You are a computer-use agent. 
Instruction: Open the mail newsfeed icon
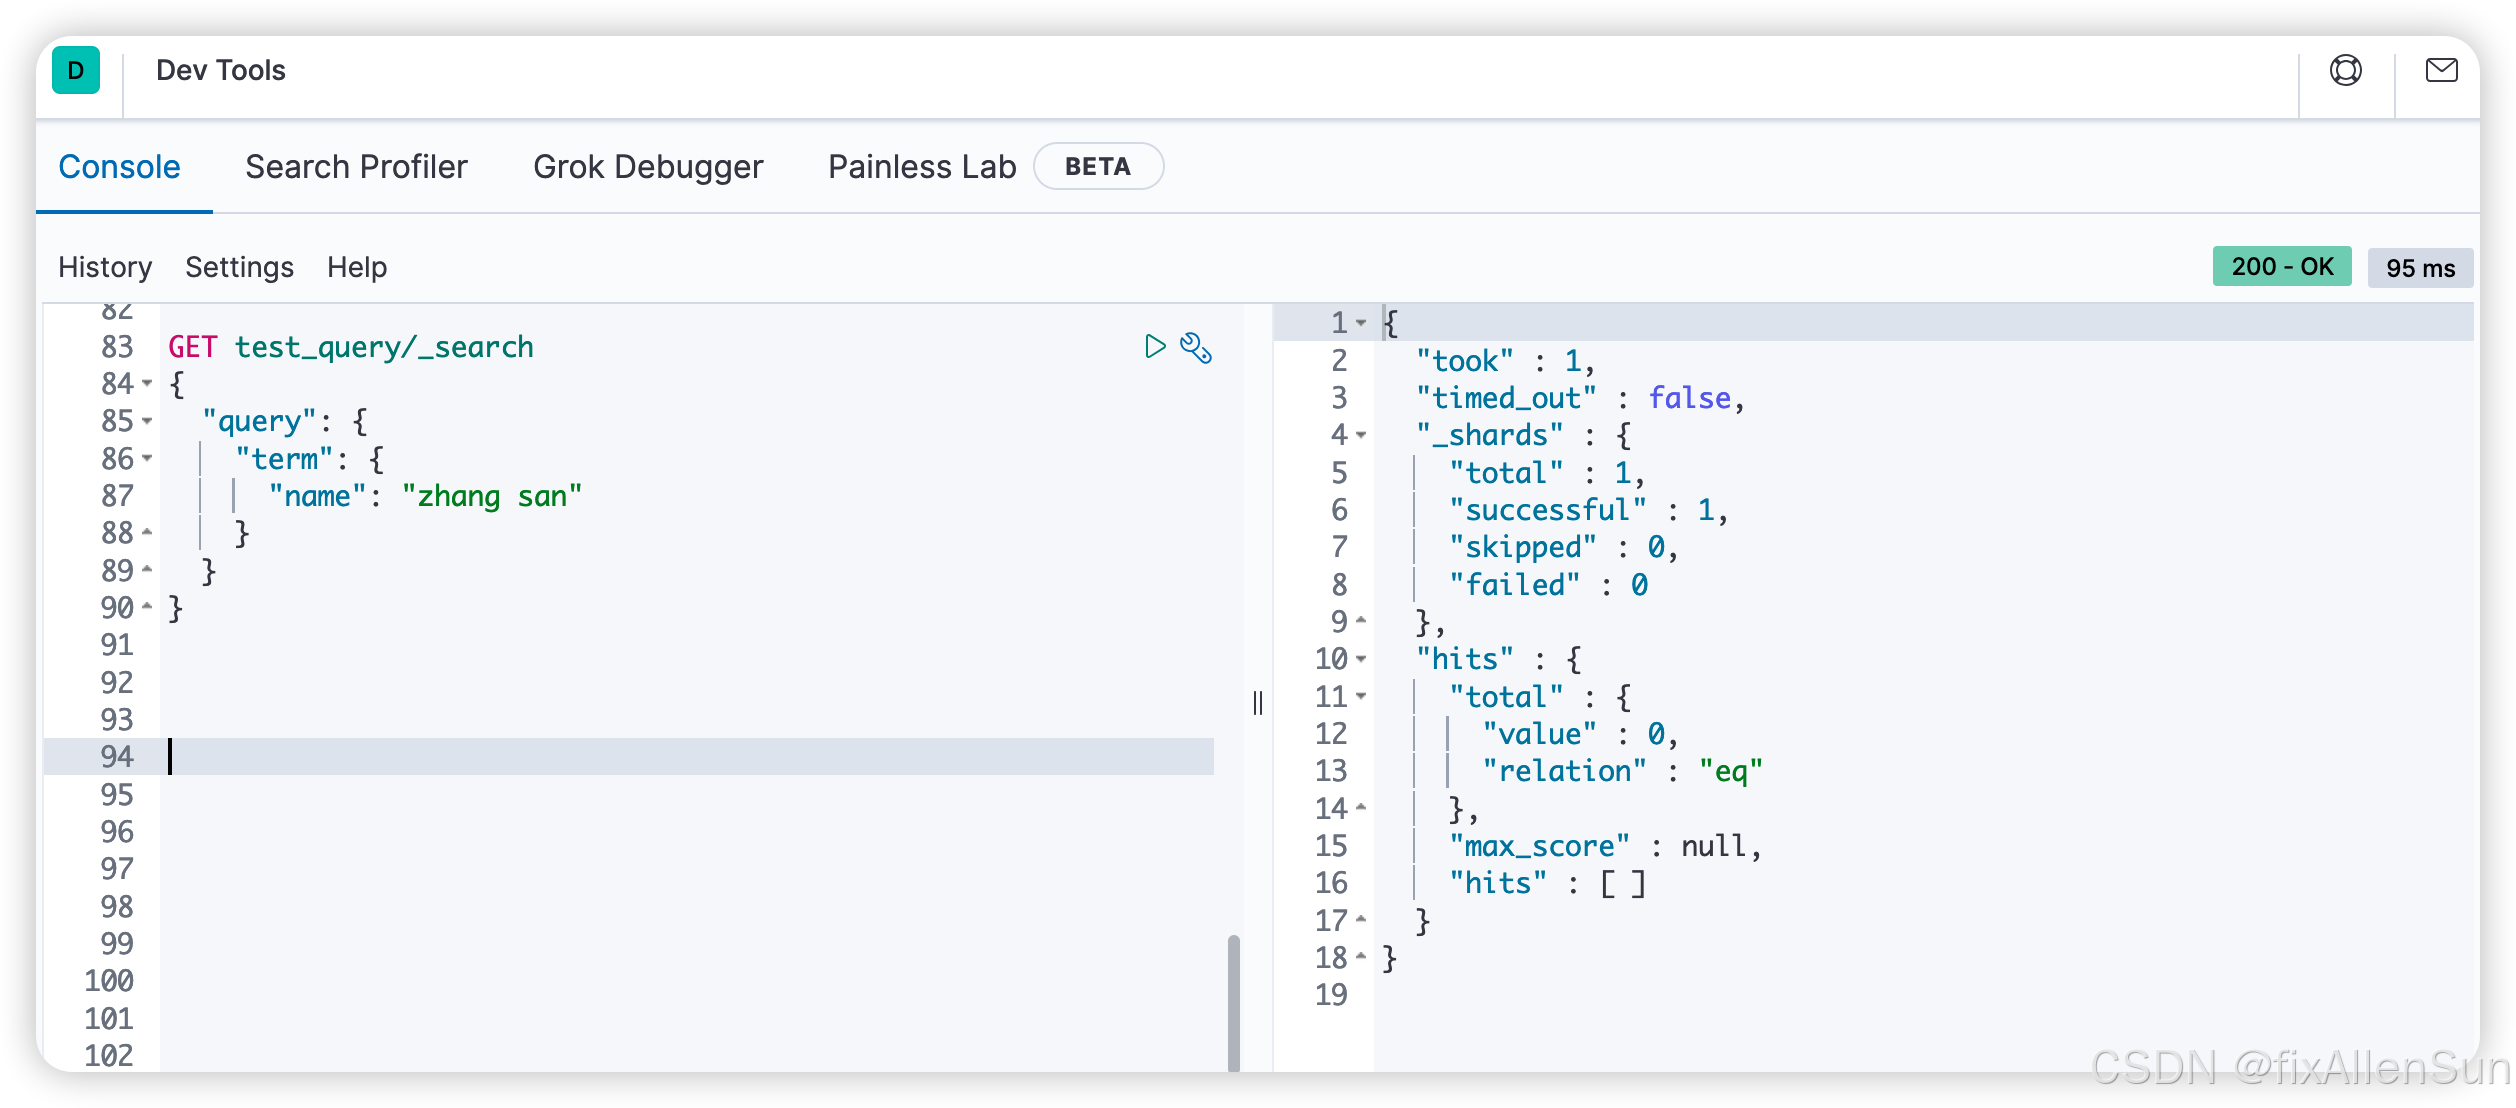pyautogui.click(x=2441, y=70)
